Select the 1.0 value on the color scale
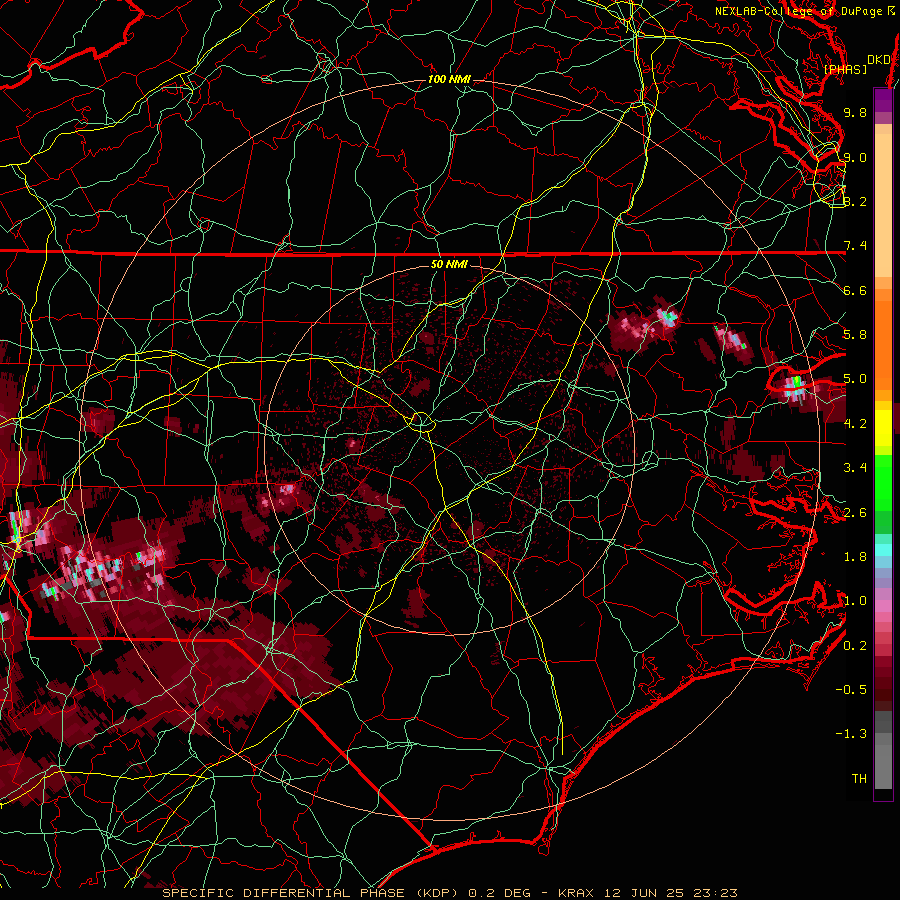The image size is (900, 900). (x=855, y=601)
